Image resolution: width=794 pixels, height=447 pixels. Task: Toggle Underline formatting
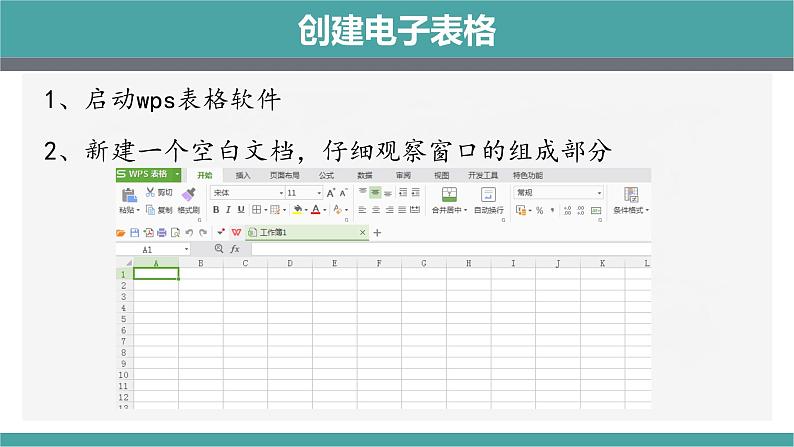[241, 210]
